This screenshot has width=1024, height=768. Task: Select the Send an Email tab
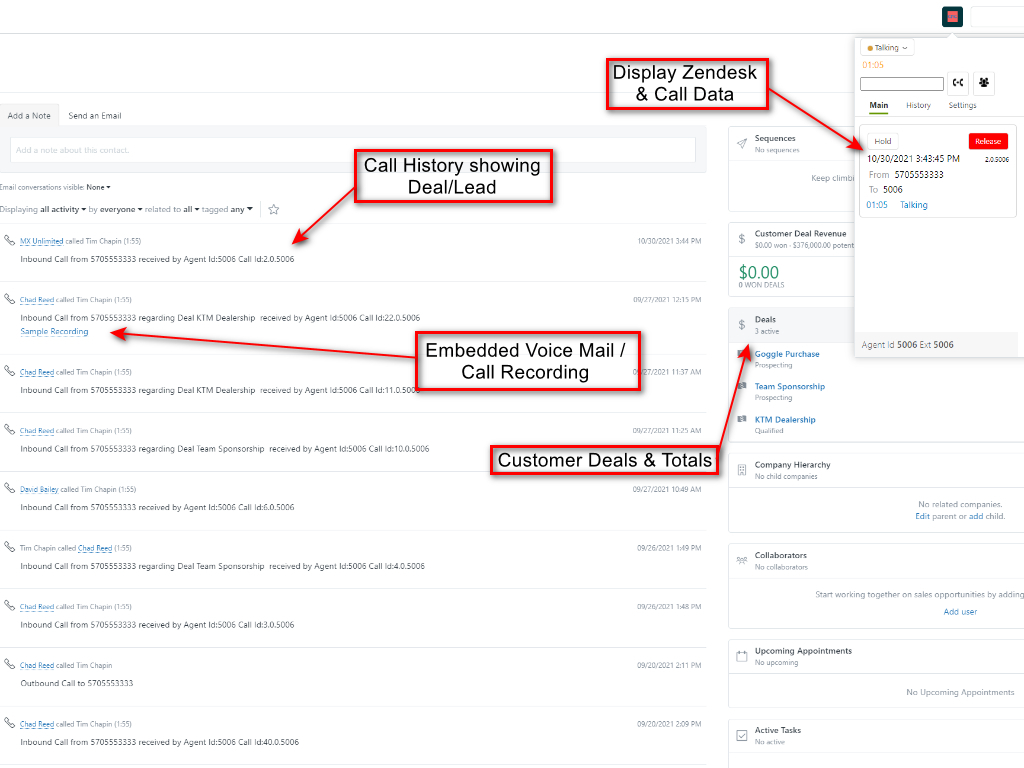[x=95, y=116]
